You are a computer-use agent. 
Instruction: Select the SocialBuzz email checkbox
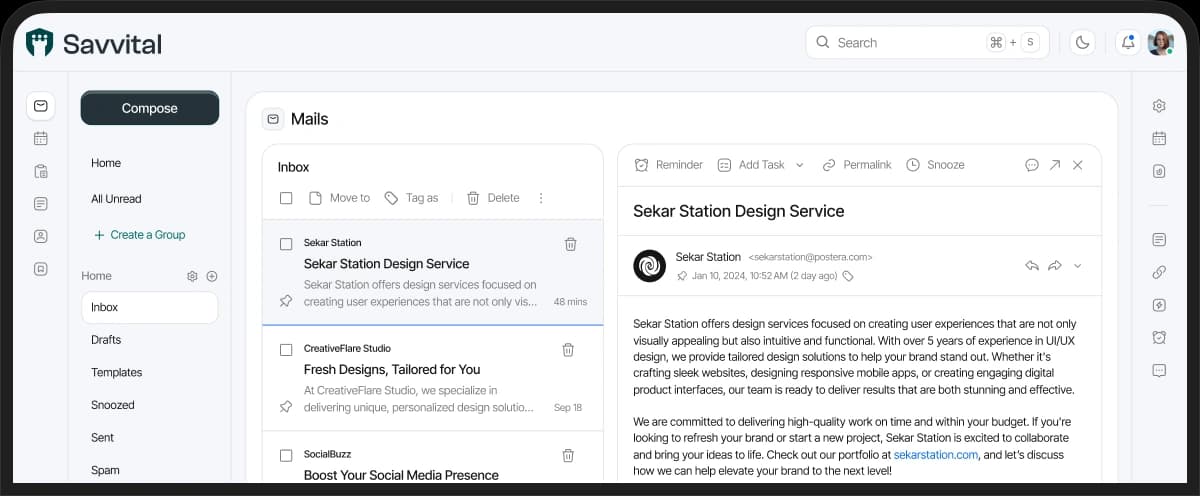[286, 455]
